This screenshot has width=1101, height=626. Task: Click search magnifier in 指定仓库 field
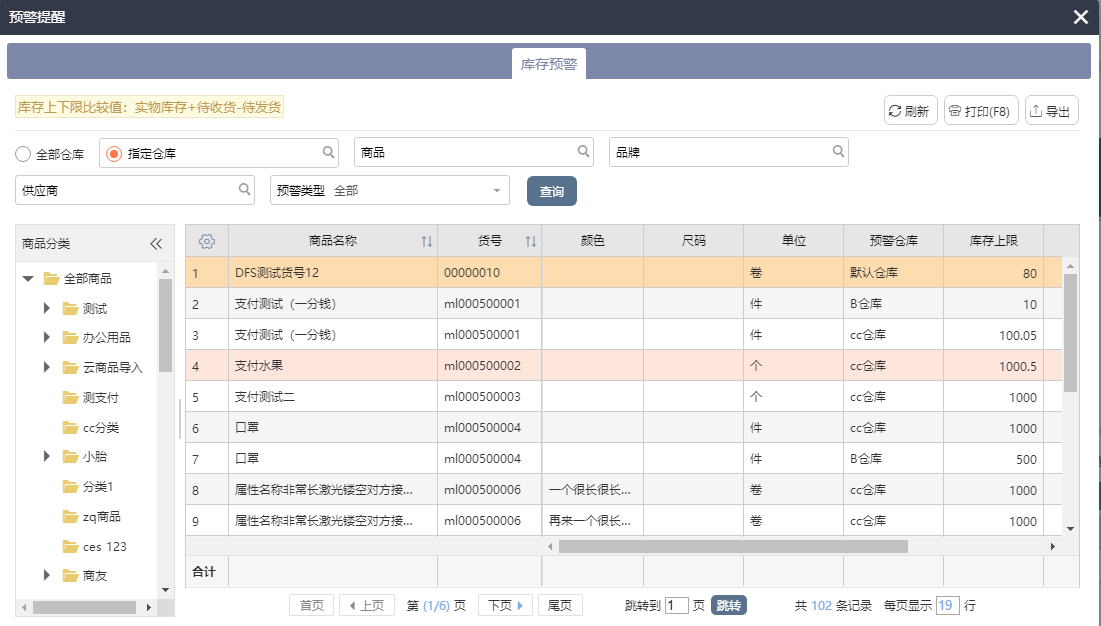coord(328,152)
